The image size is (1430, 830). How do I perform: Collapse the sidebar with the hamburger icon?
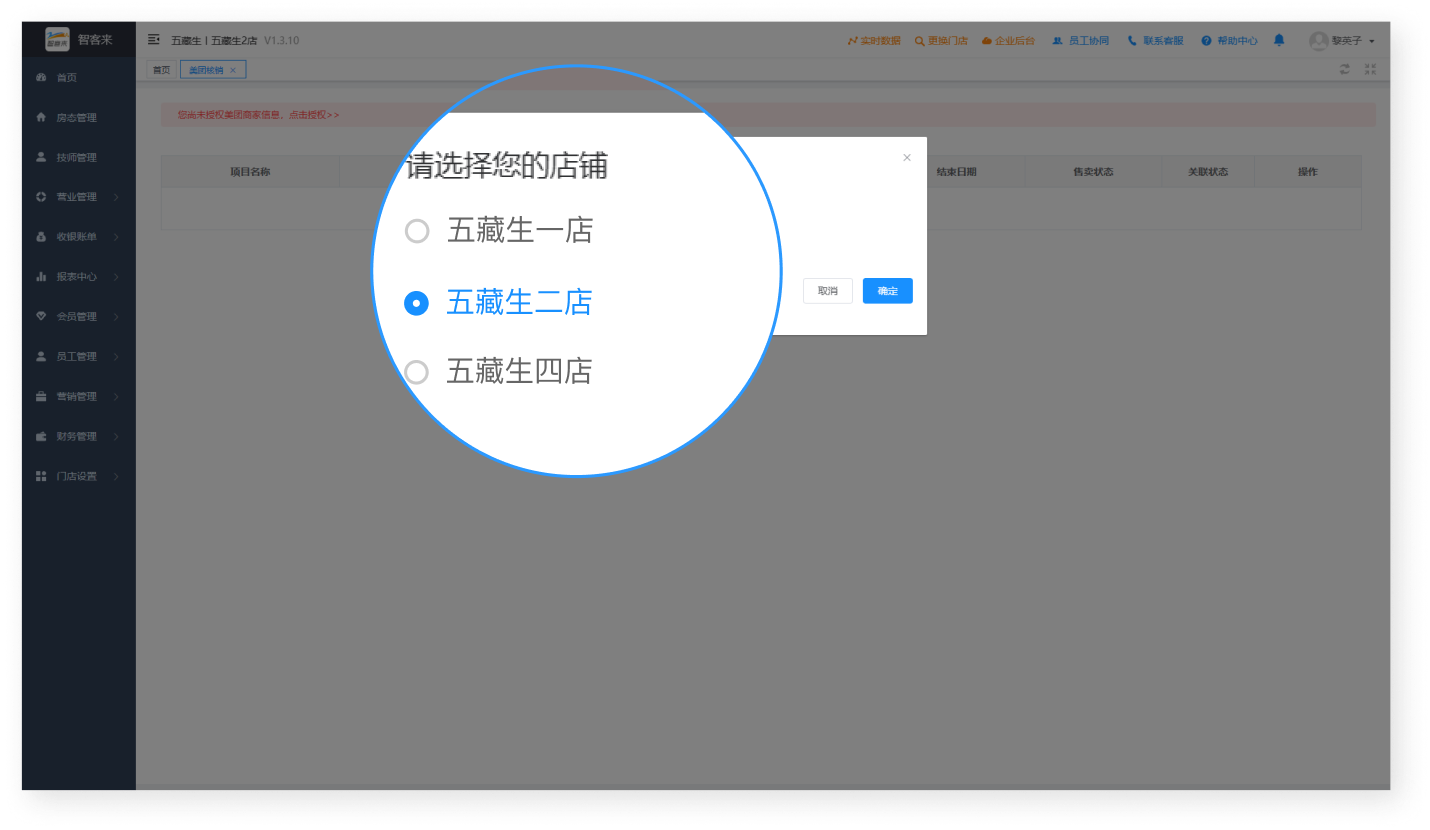pos(154,40)
